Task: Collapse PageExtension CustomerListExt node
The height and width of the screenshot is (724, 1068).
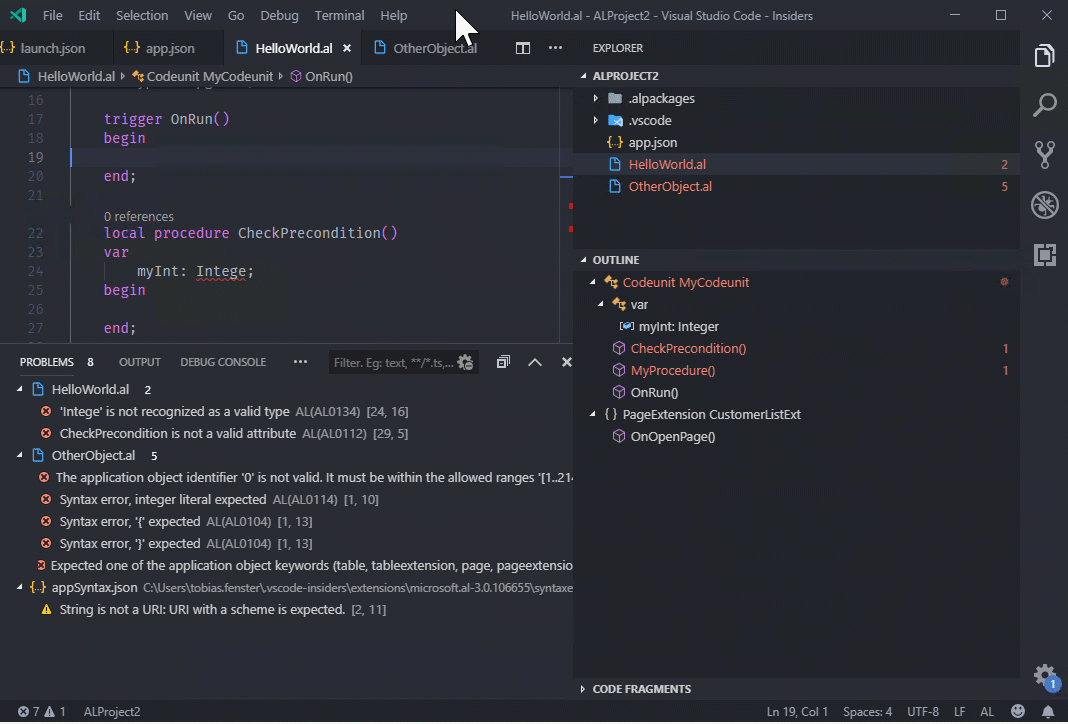Action: point(593,414)
